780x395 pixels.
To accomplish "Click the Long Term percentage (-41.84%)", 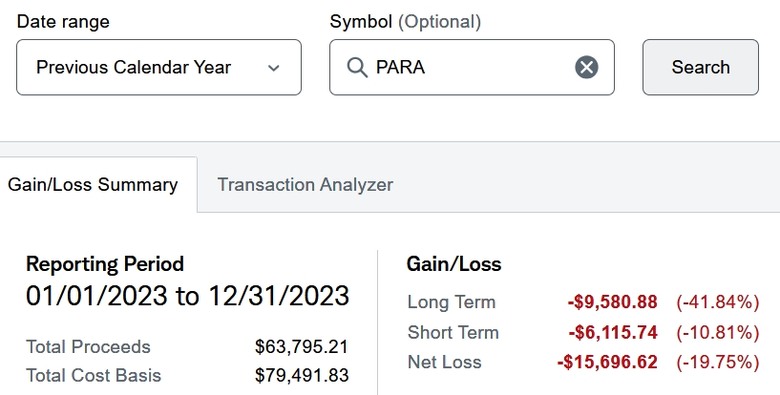I will point(718,302).
